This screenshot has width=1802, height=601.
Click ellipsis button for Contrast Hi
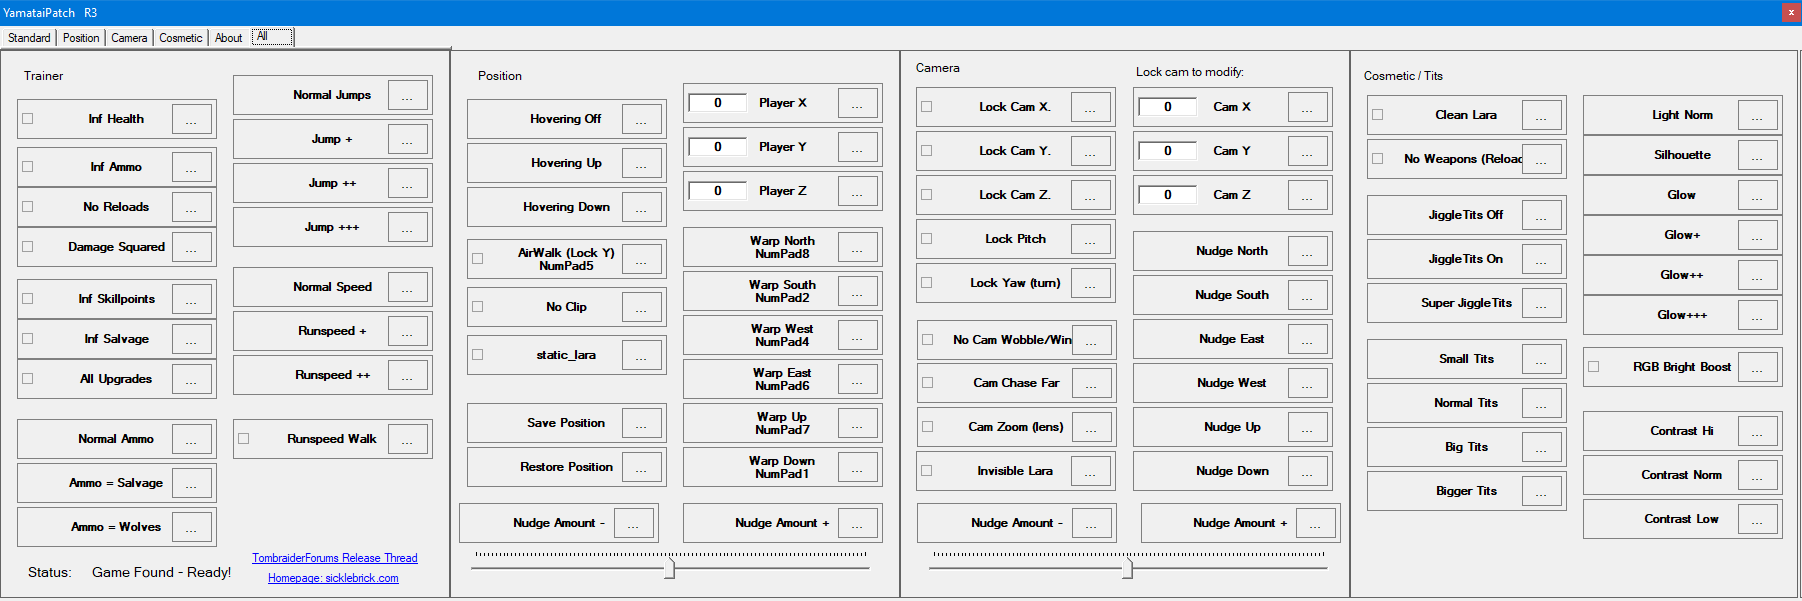tap(1758, 431)
